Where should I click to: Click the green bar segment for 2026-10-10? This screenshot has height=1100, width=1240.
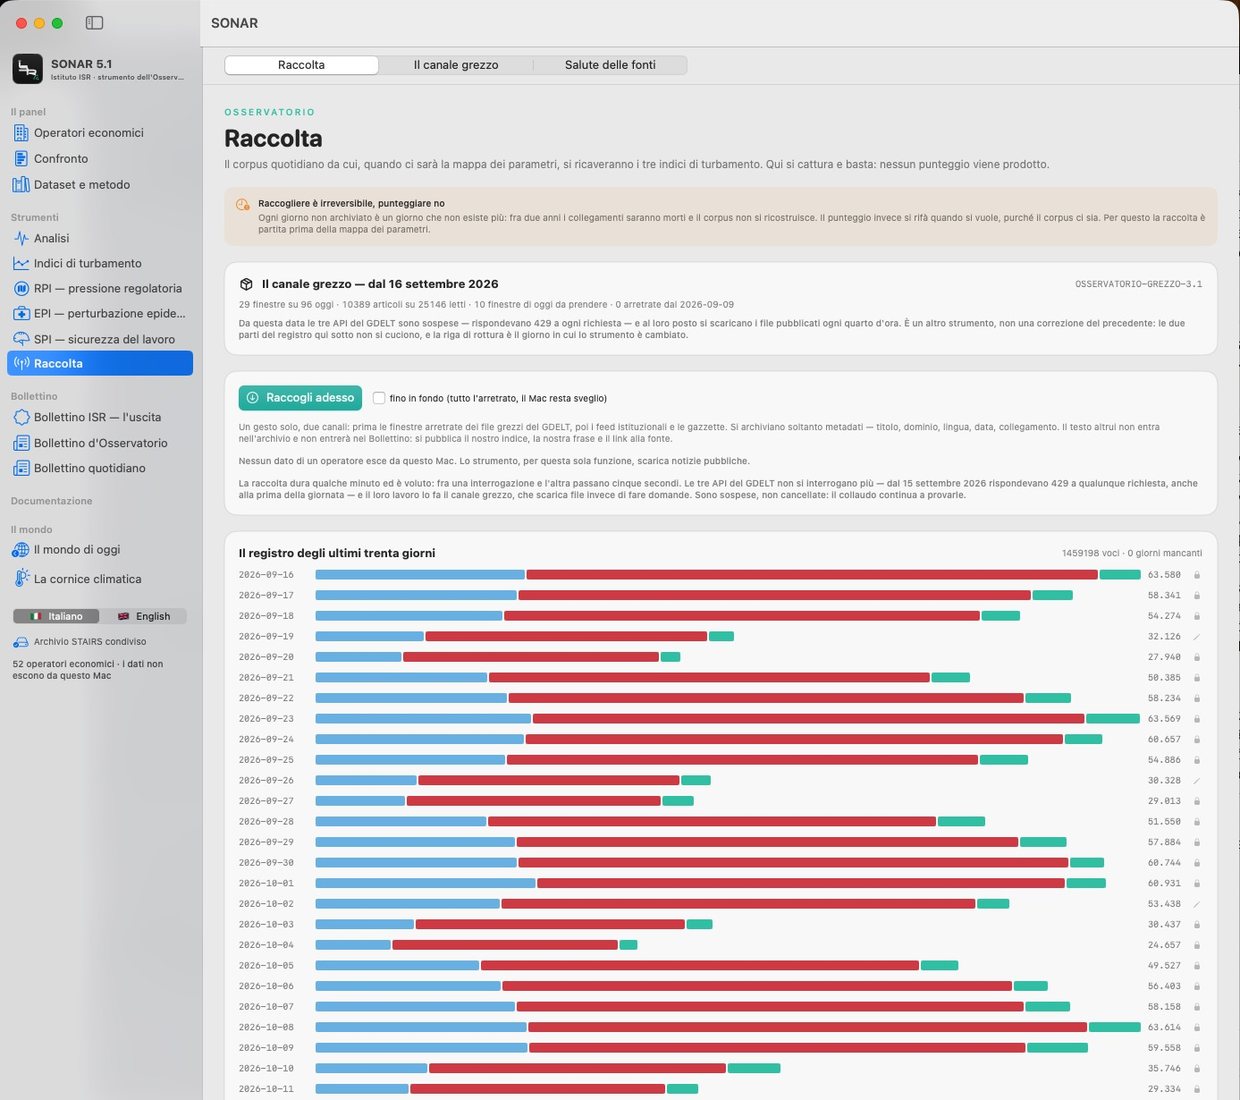pos(754,1069)
